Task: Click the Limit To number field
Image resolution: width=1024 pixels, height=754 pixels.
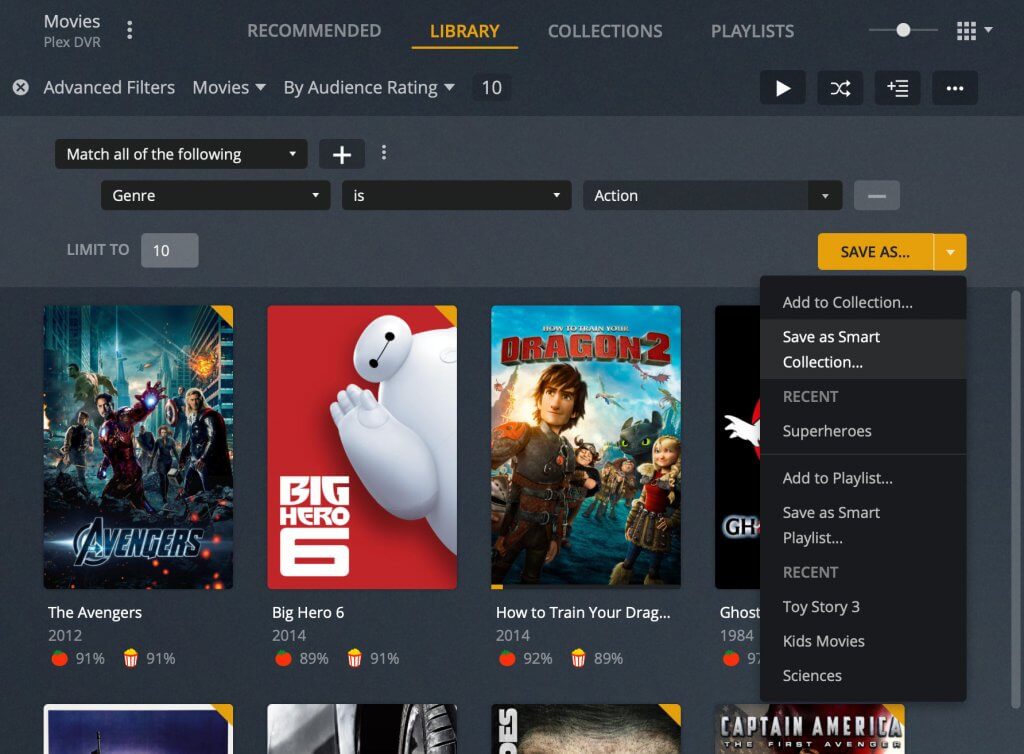Action: click(x=169, y=250)
